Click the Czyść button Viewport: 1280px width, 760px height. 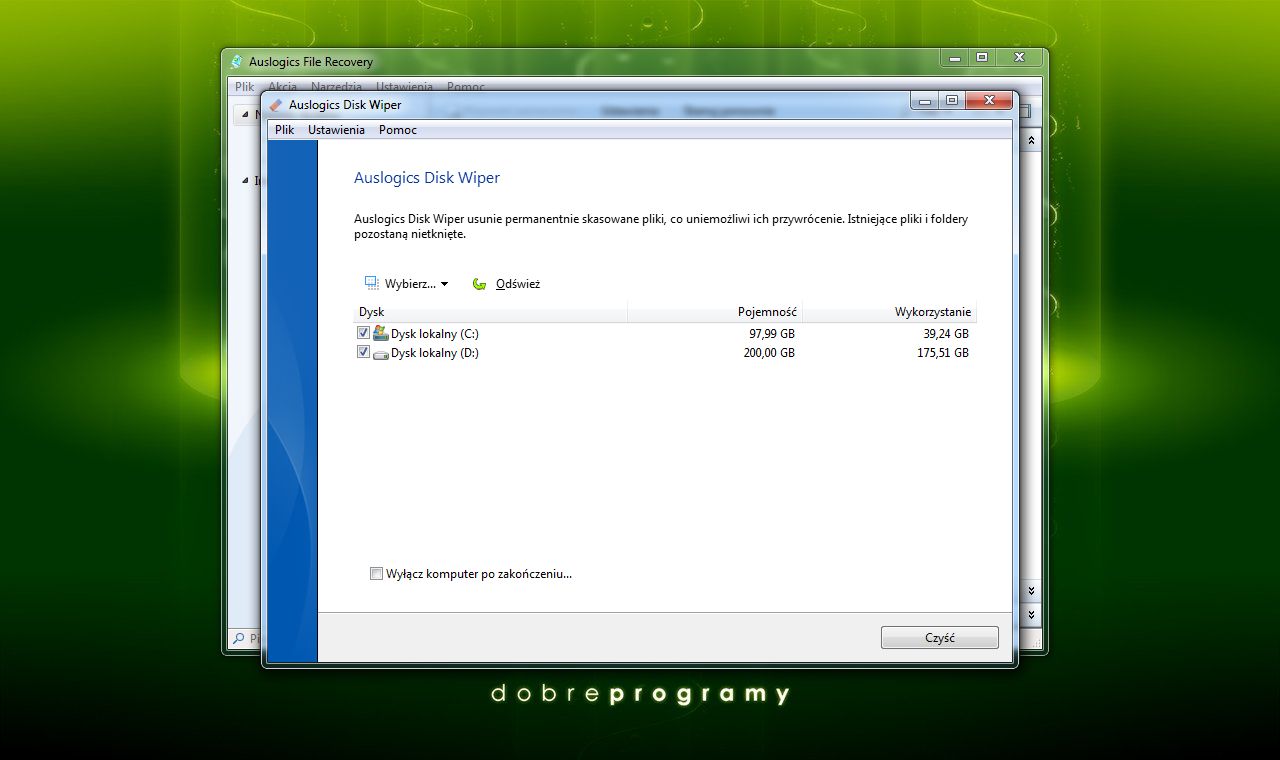point(940,638)
